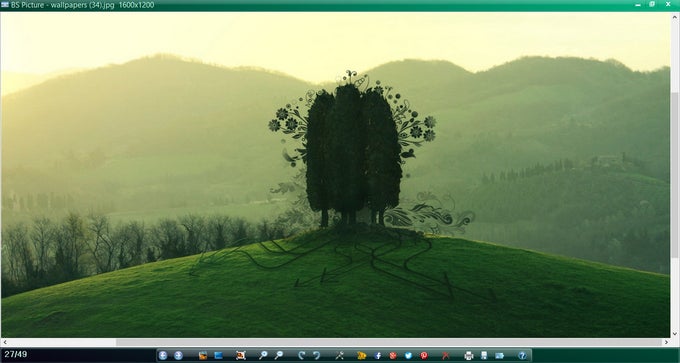The image size is (680, 363).
Task: Open the settings tools icon
Action: (x=339, y=355)
